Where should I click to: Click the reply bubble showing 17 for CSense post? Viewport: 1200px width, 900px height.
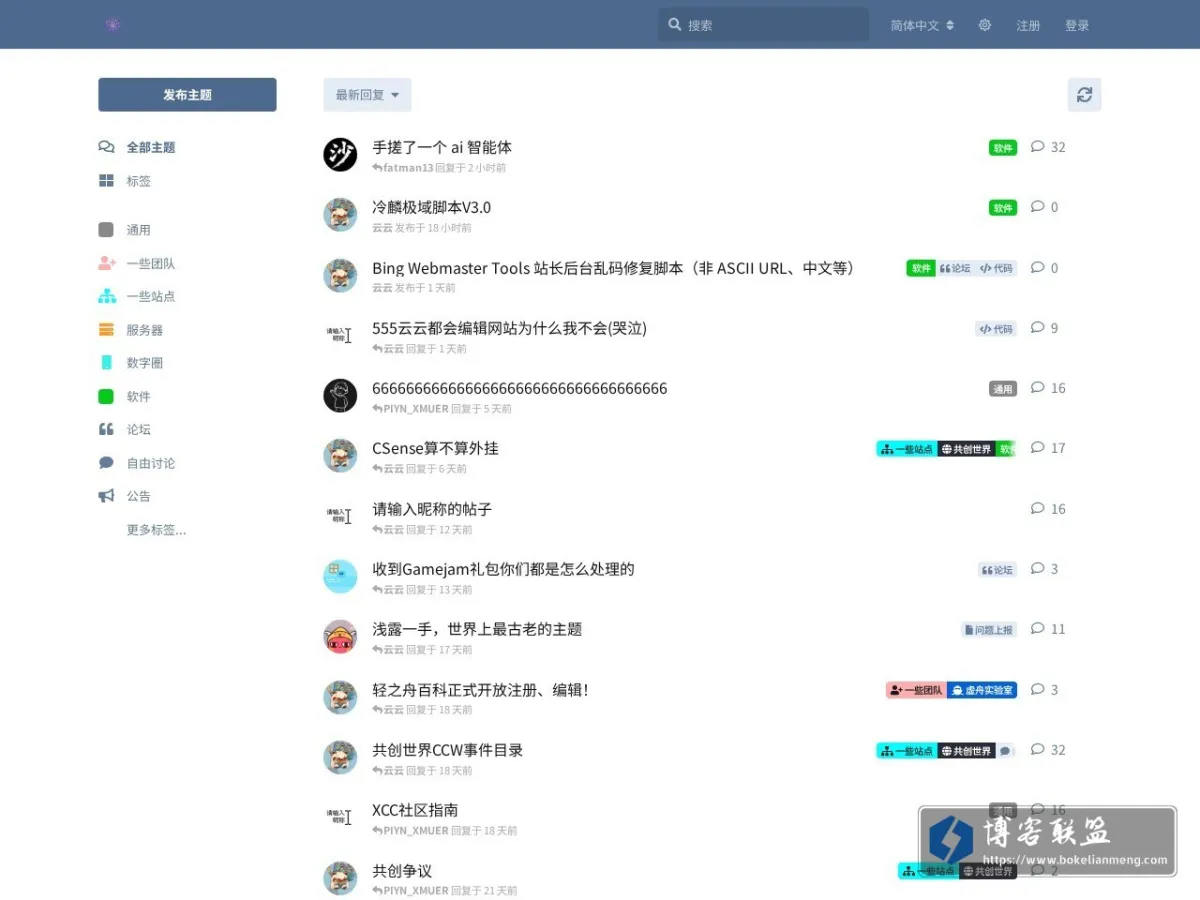point(1037,448)
